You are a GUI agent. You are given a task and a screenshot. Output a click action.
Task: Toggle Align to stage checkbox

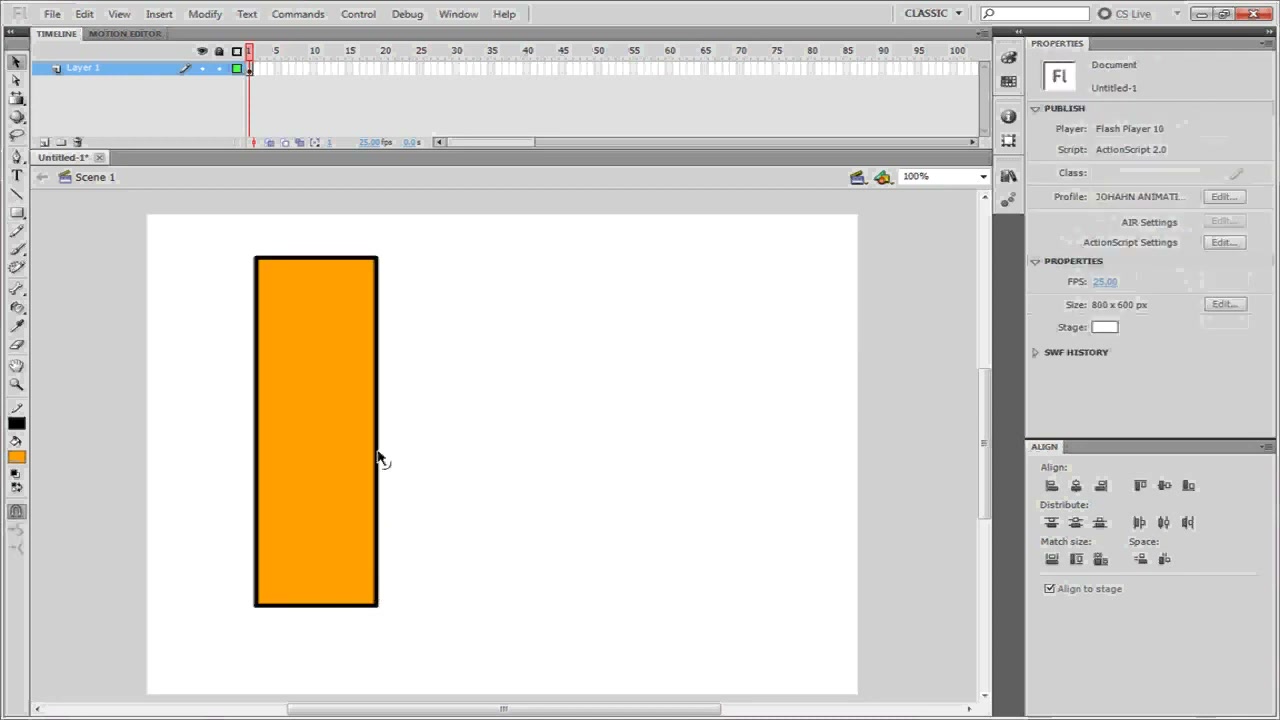[x=1050, y=589]
